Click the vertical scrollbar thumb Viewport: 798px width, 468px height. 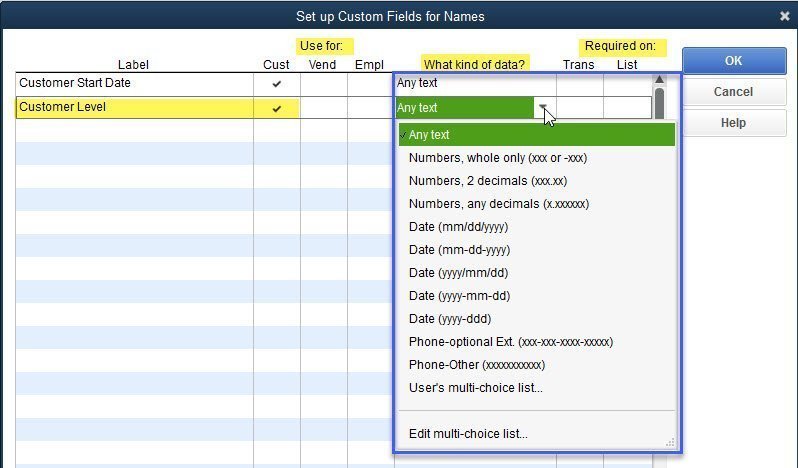pos(659,103)
